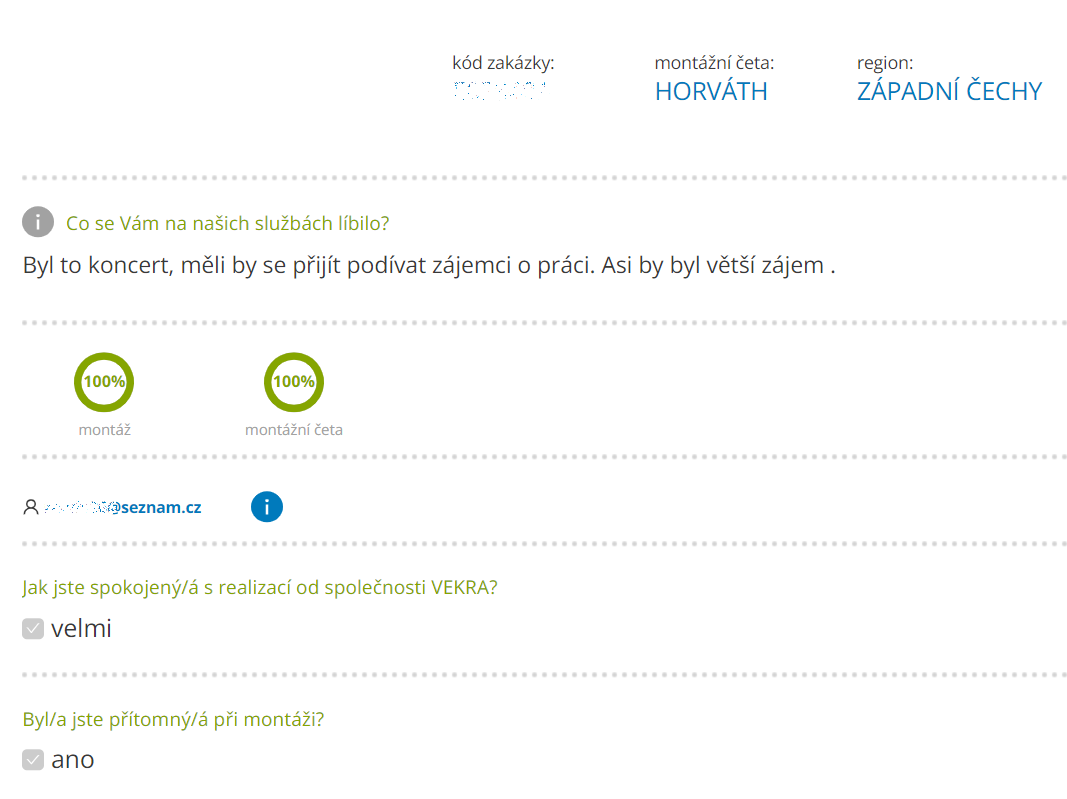1067x799 pixels.
Task: Click the customer comment text 'Byl to koncert'
Action: click(429, 265)
